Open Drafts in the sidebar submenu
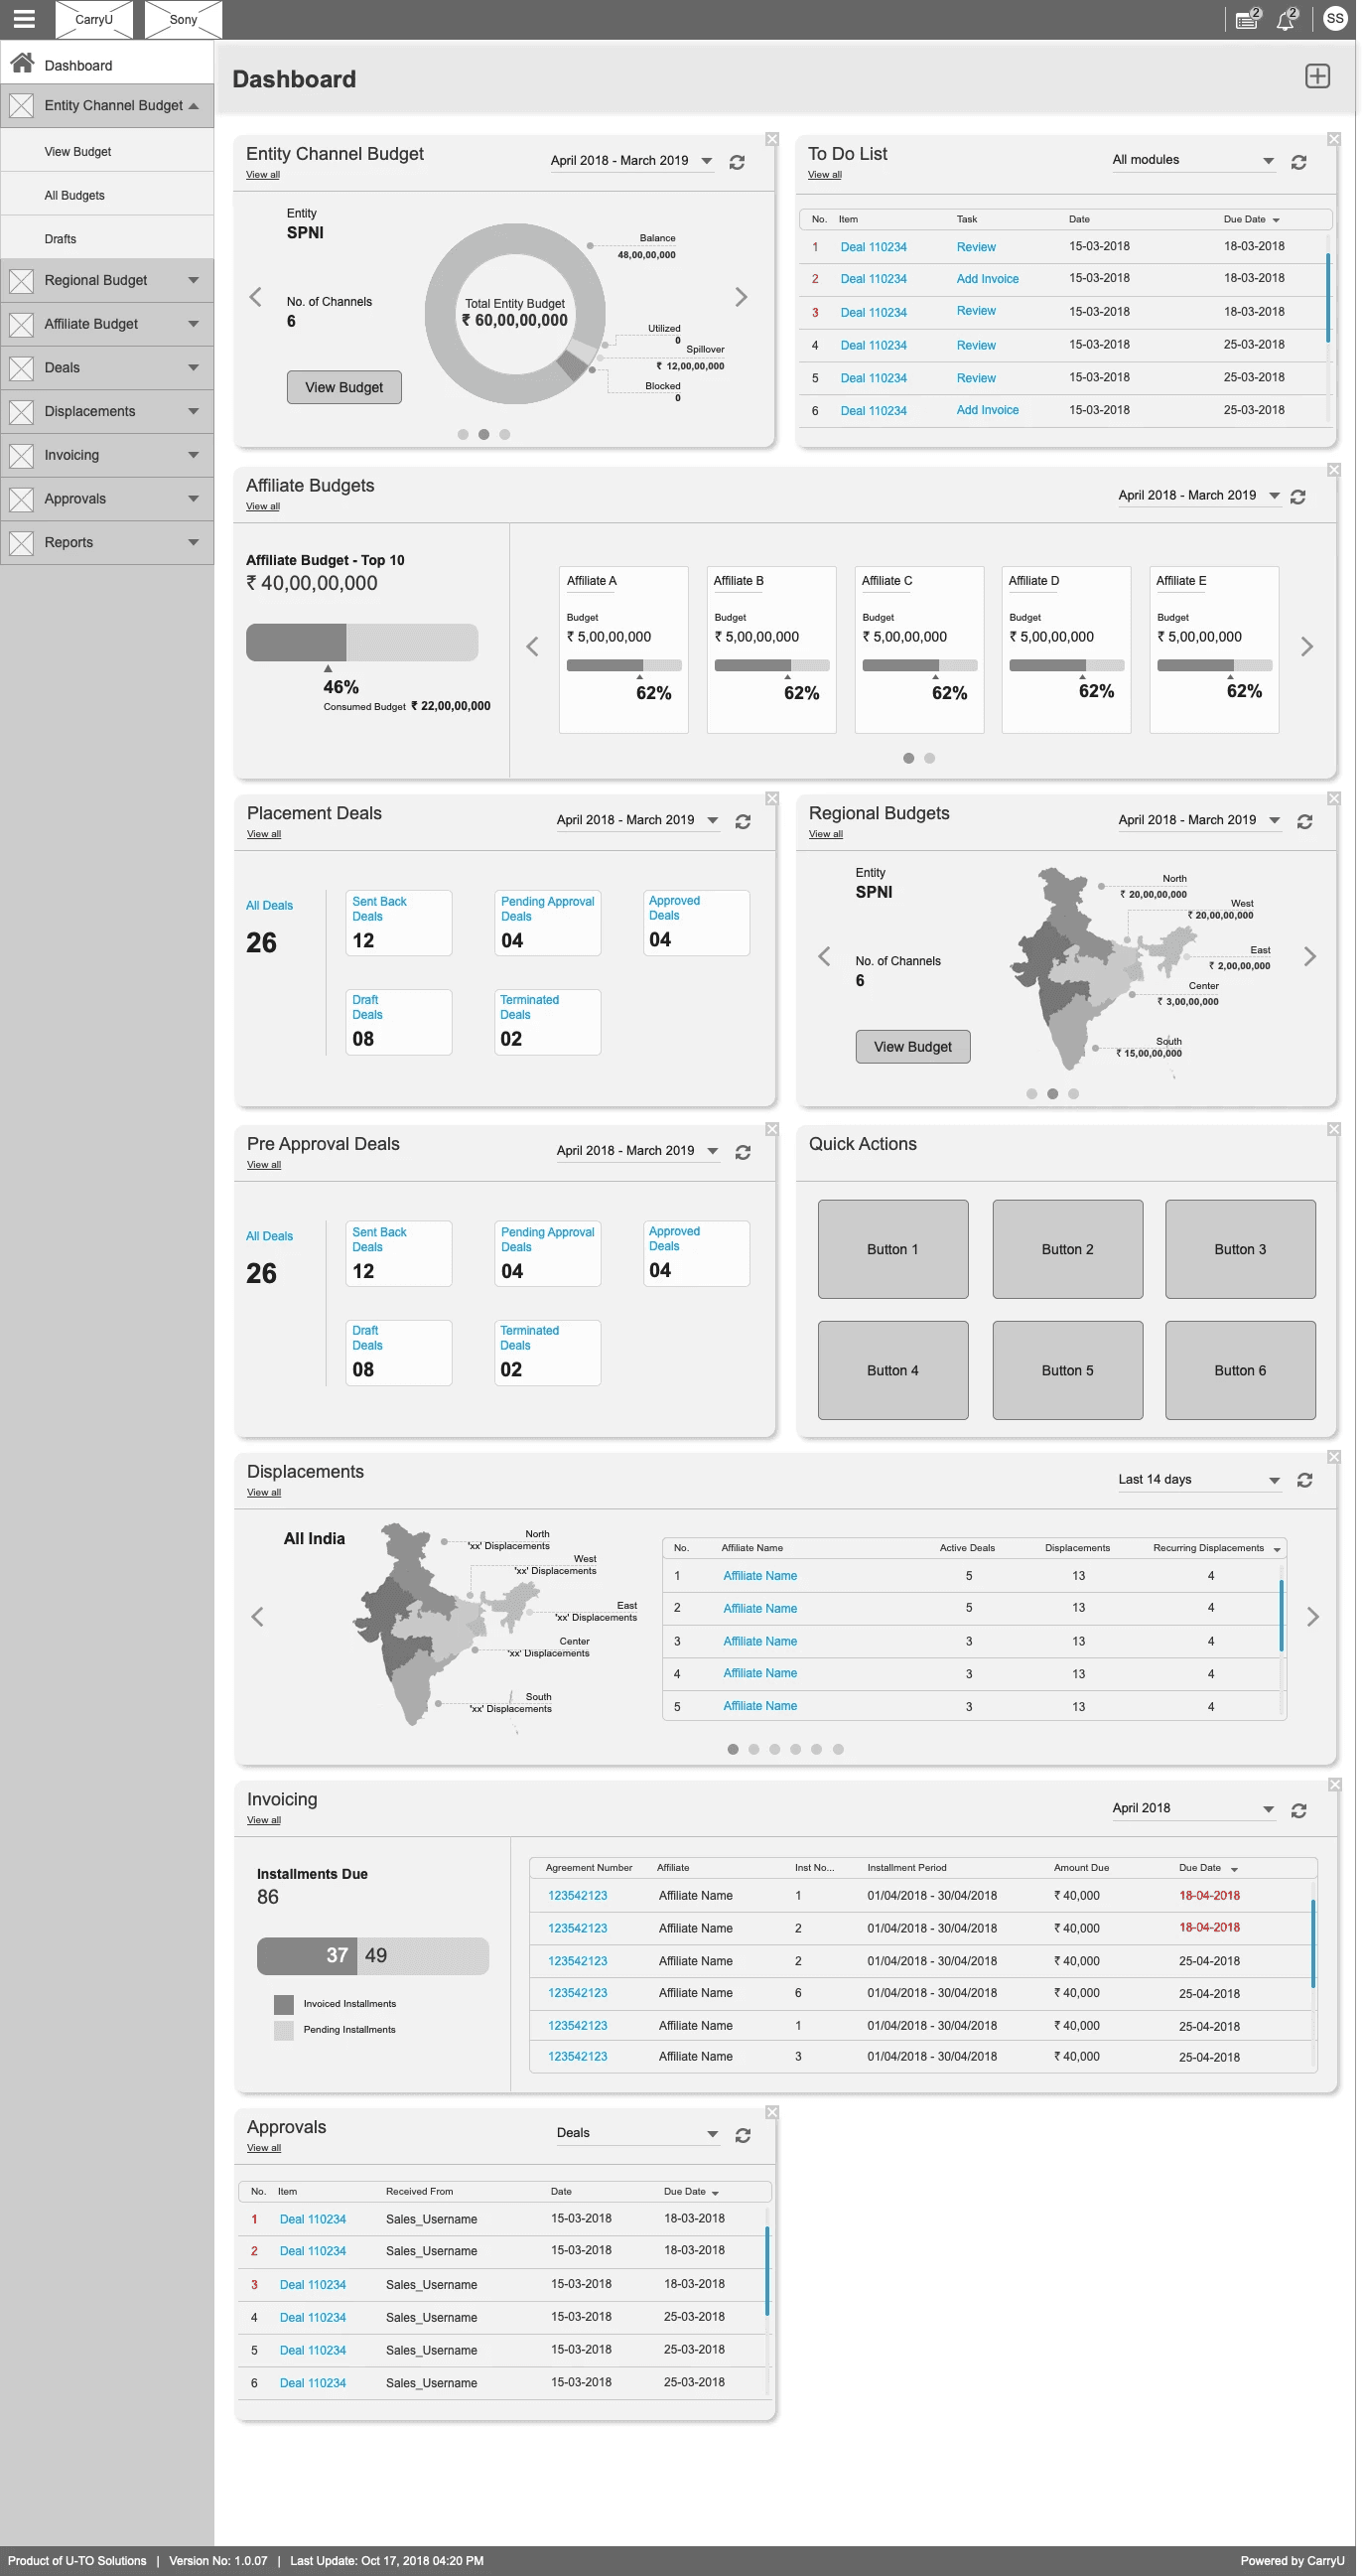The height and width of the screenshot is (2576, 1363). pyautogui.click(x=107, y=239)
